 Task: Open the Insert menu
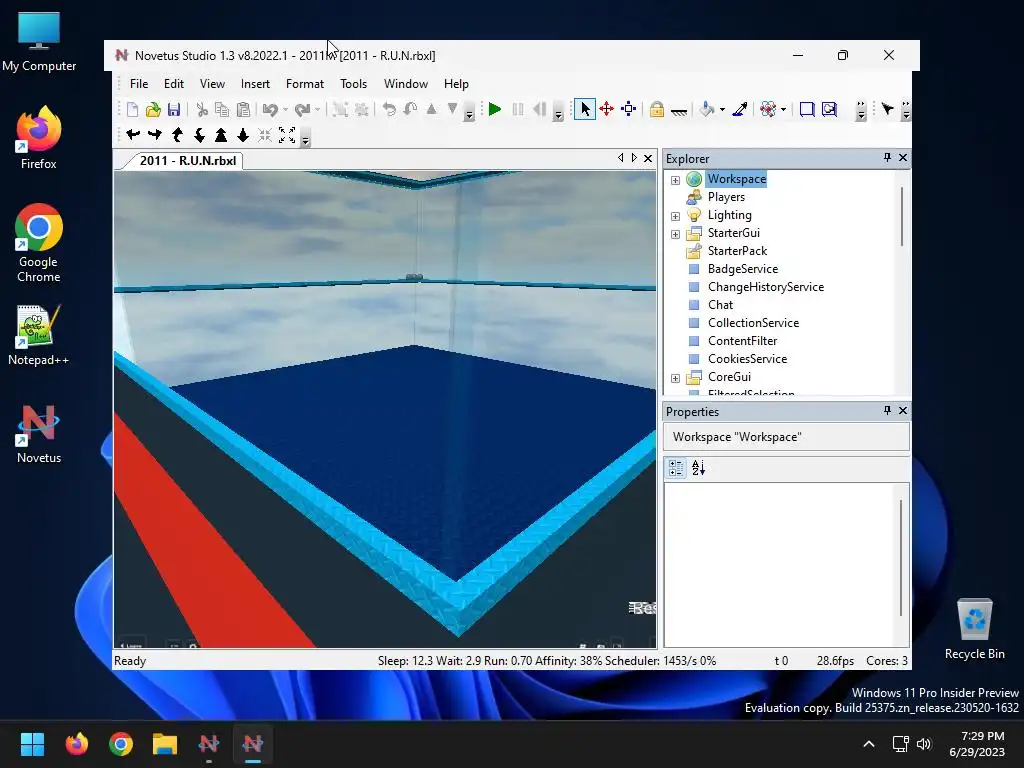(255, 84)
